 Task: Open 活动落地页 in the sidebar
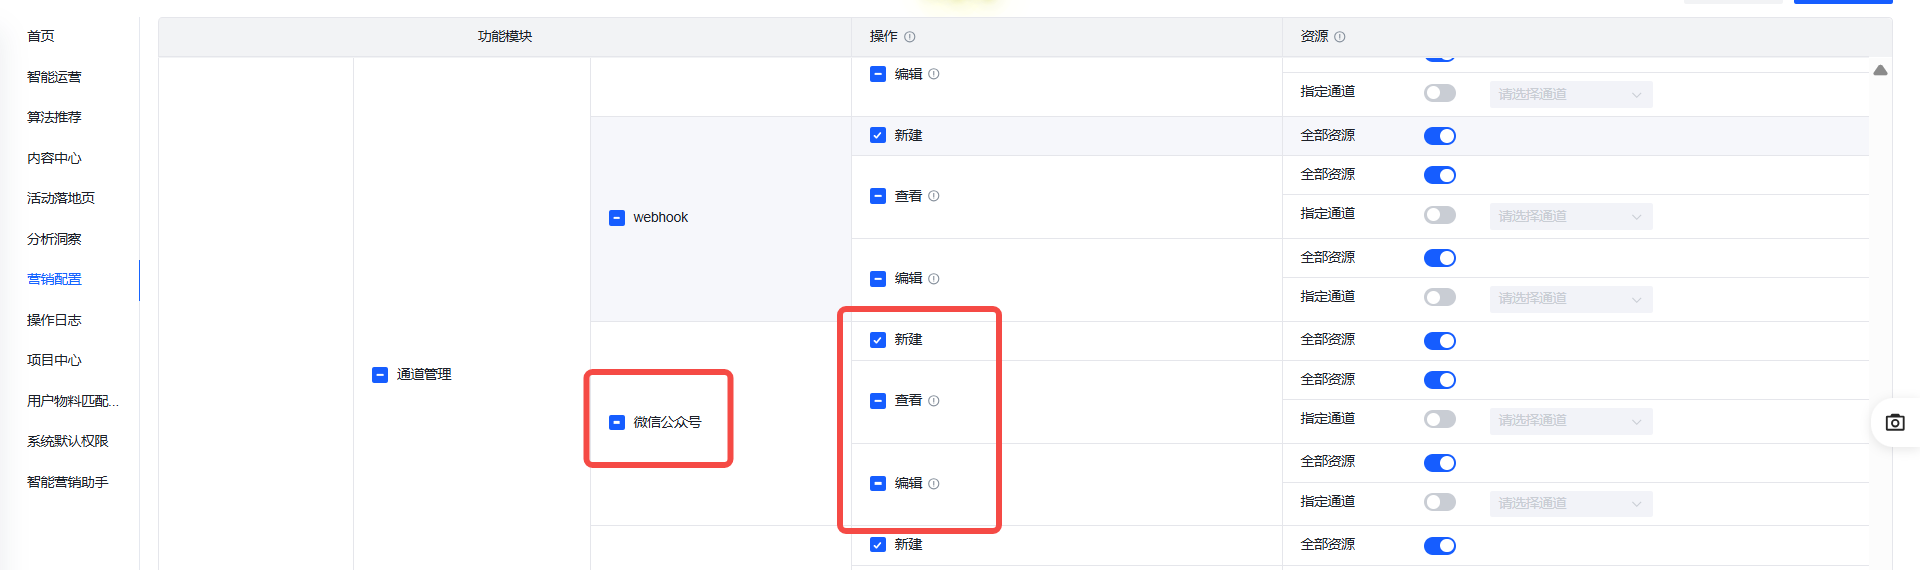tap(61, 198)
